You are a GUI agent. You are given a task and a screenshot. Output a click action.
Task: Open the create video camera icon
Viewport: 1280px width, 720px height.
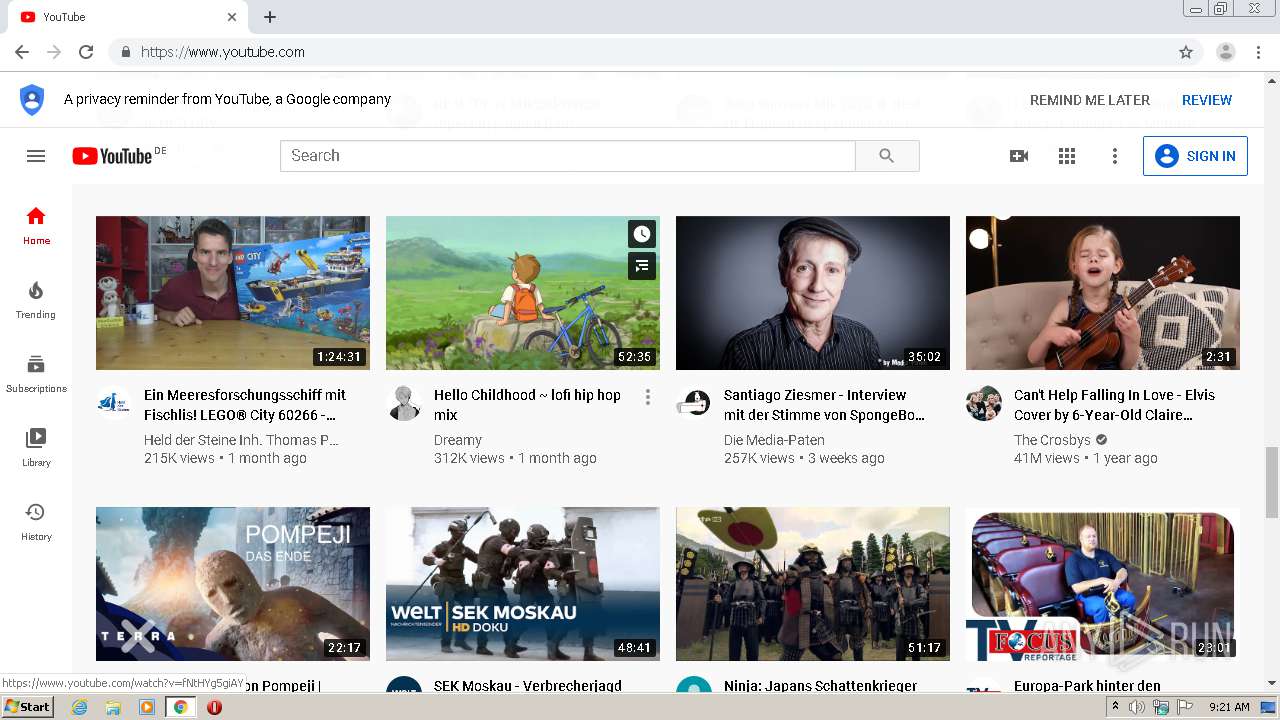point(1019,156)
